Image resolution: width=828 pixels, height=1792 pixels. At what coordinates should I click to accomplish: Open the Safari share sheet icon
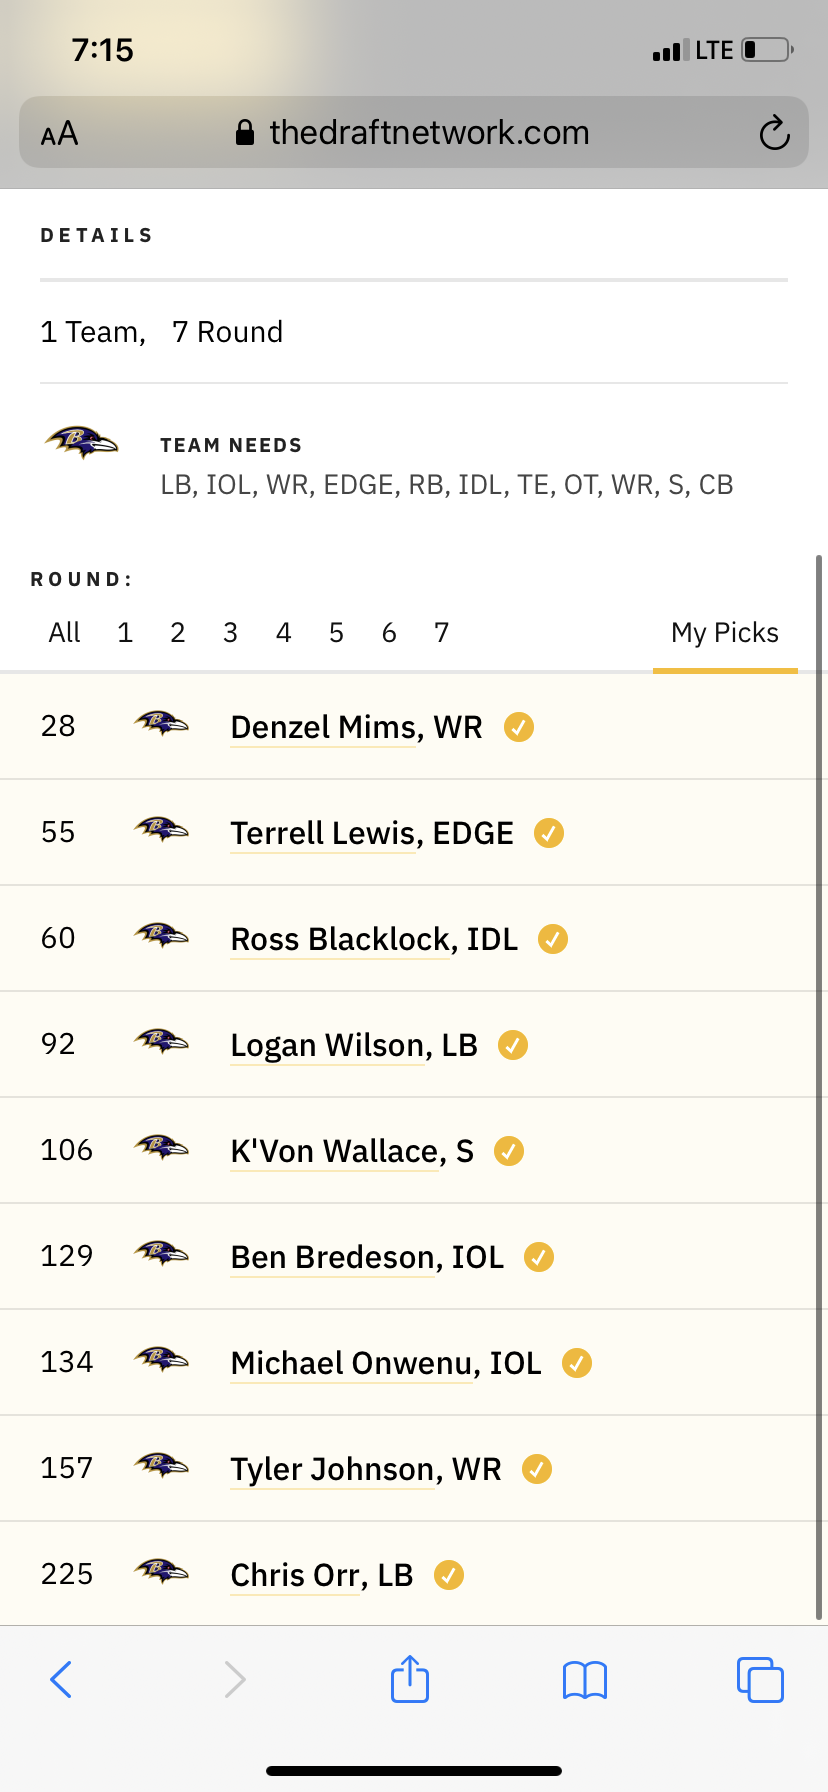coord(410,1679)
